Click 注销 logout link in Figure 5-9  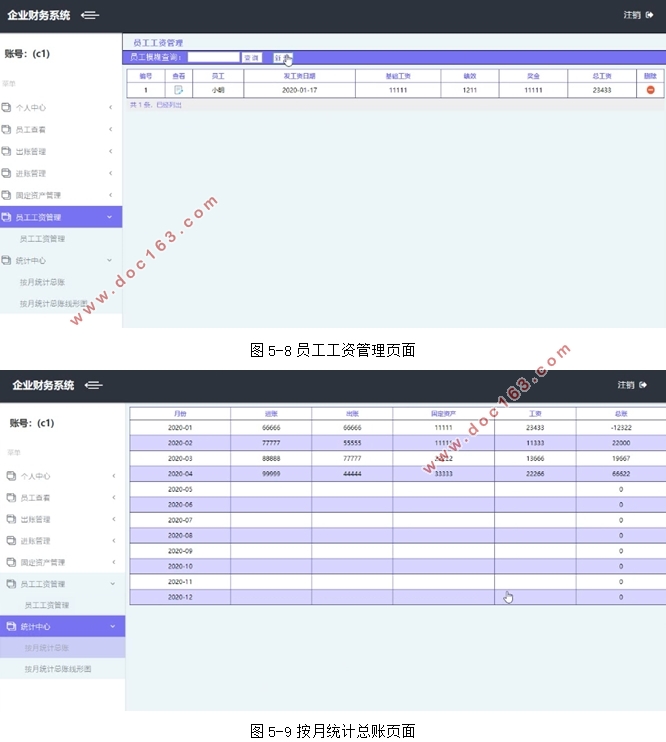click(626, 385)
